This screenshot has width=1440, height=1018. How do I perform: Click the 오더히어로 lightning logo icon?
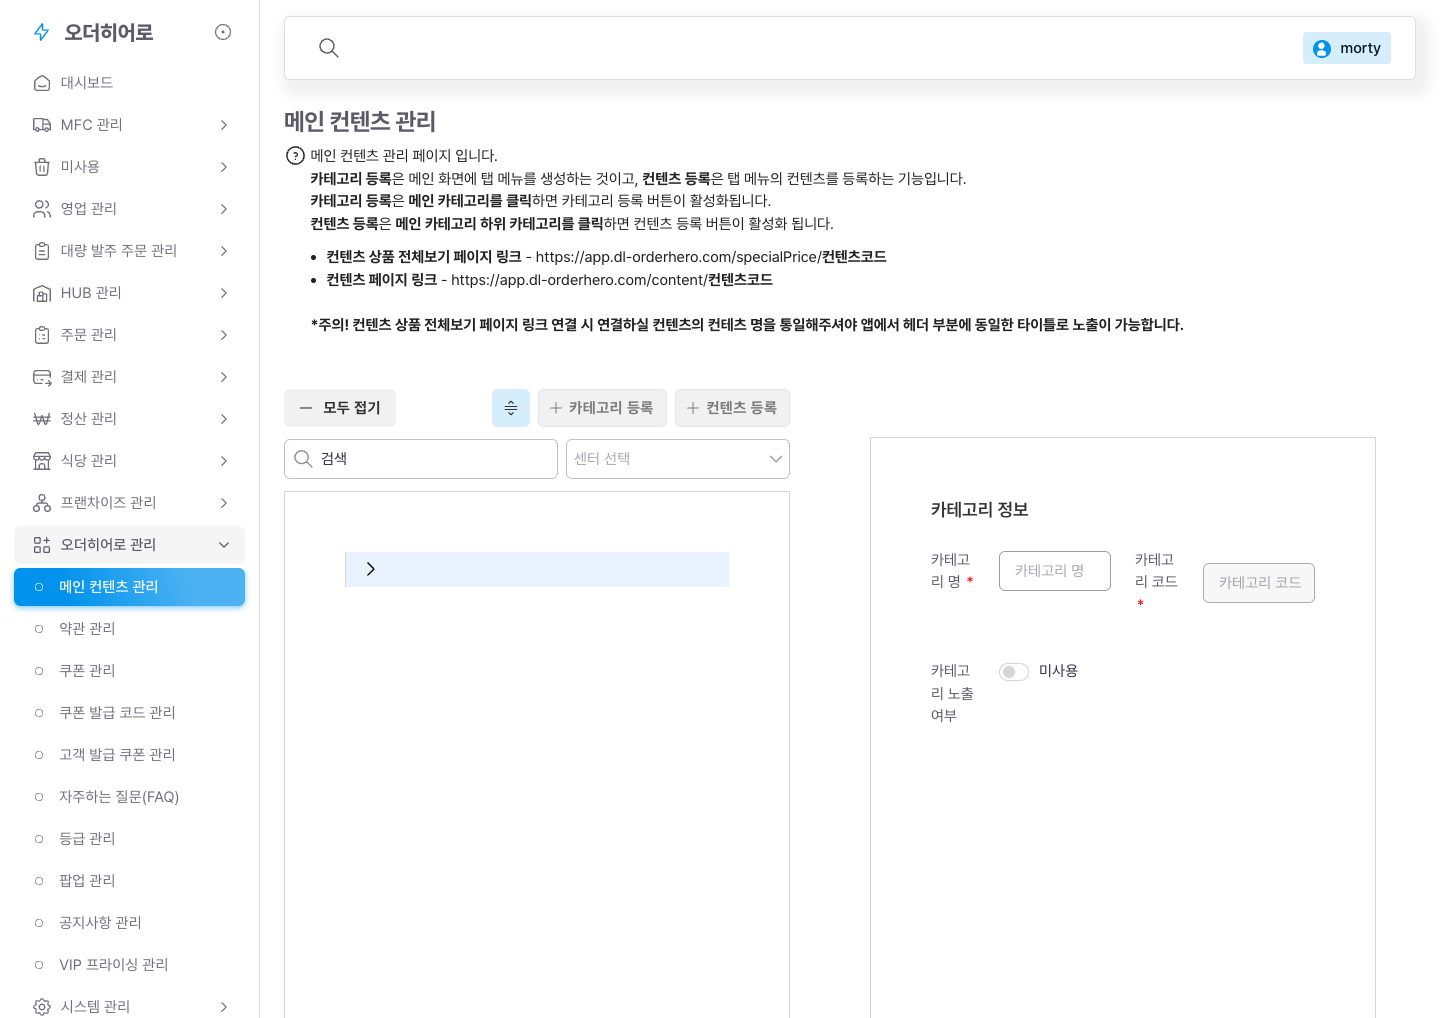[x=42, y=32]
